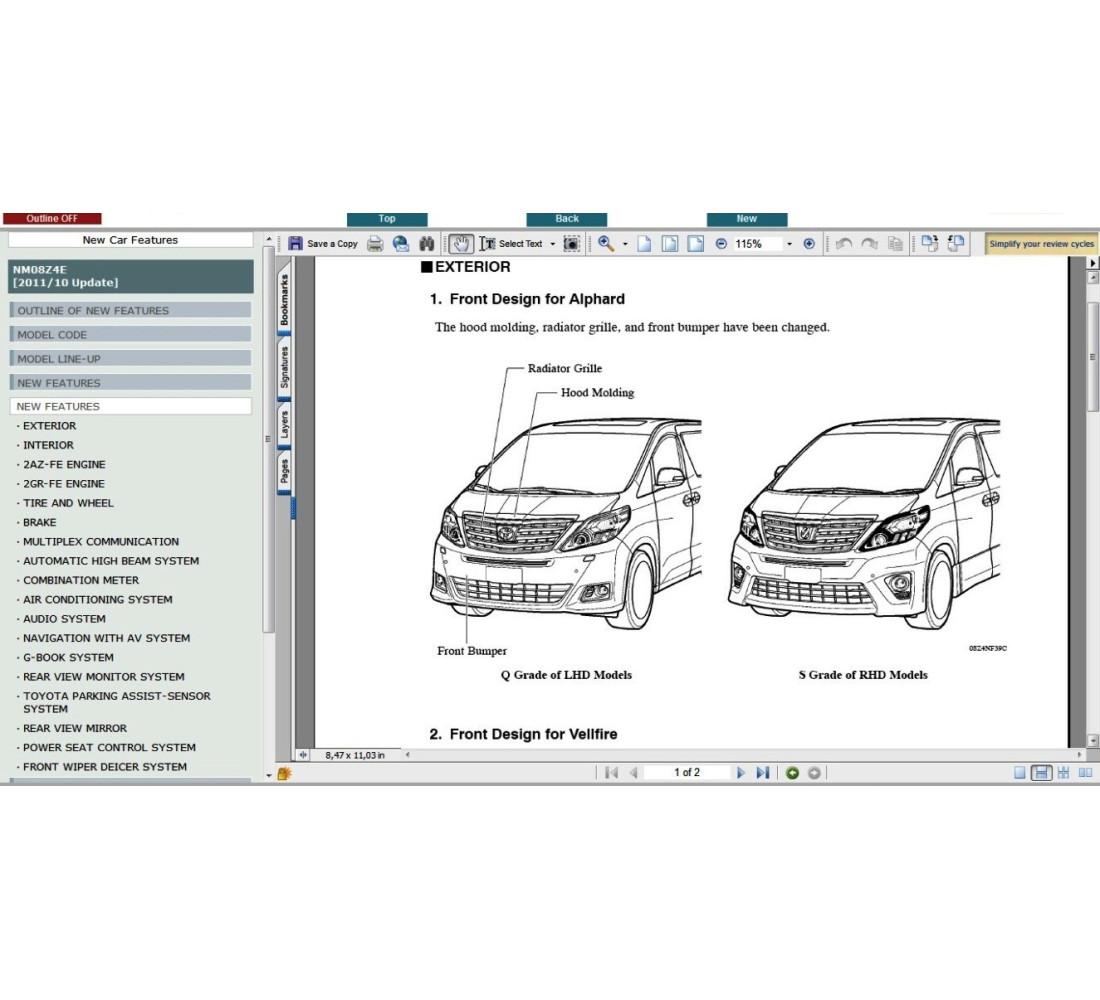Open the MULTIPLEX COMMUNICATION link
Viewport: 1100px width, 1000px height.
100,542
